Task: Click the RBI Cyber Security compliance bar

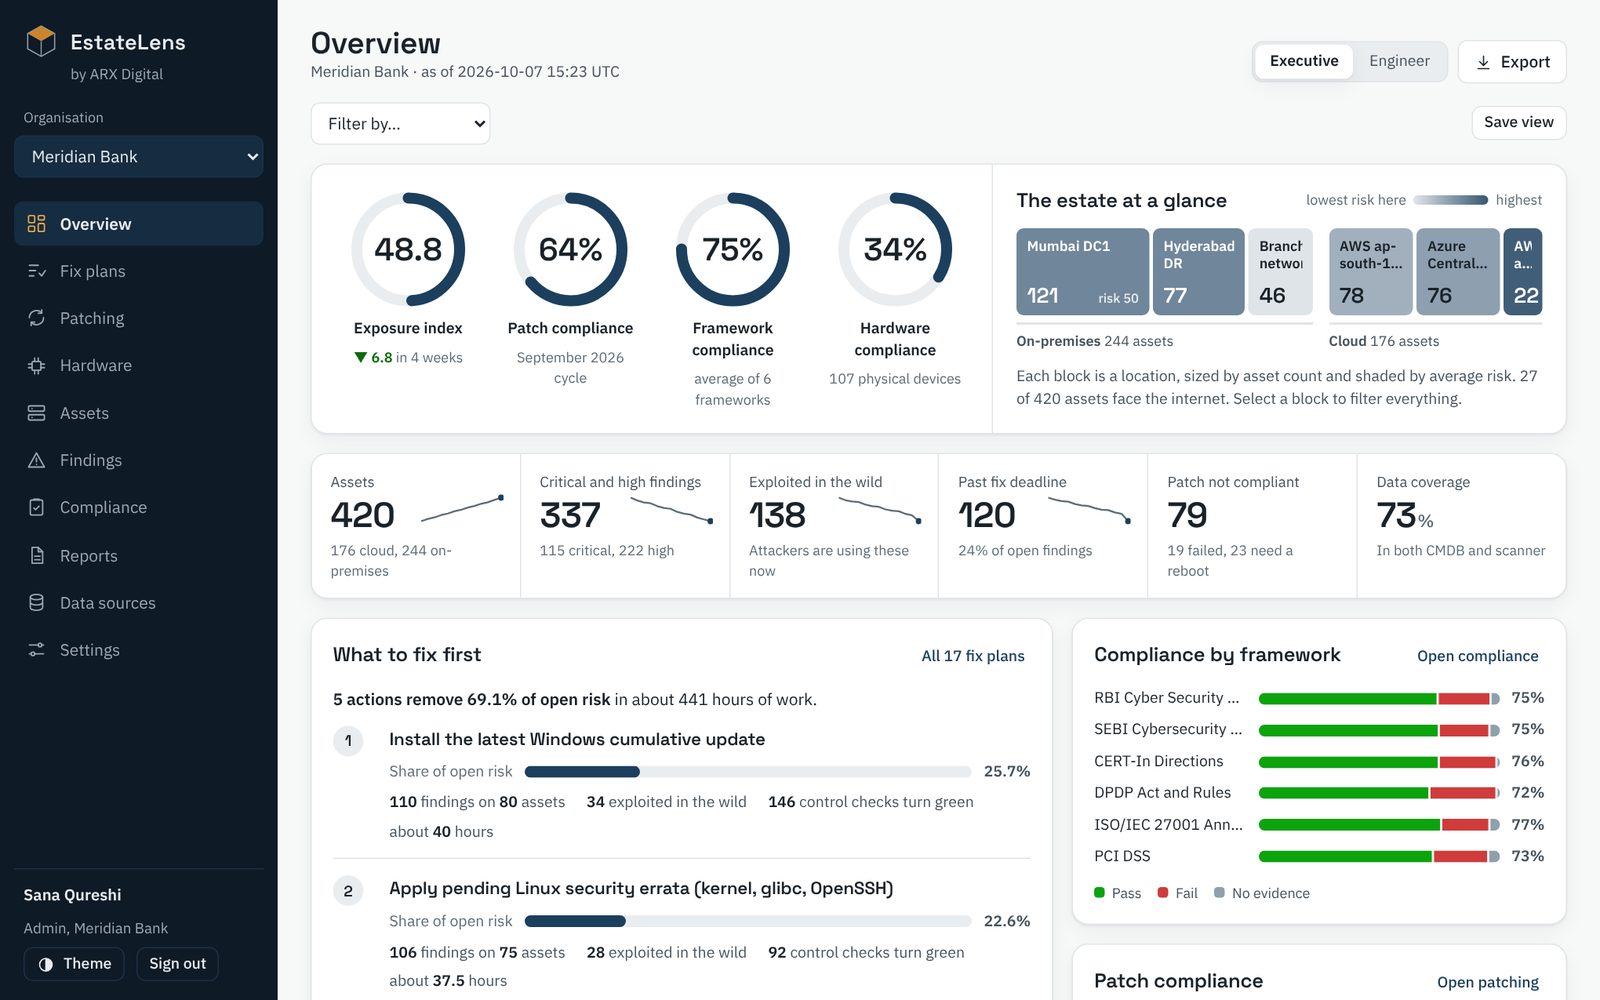Action: (x=1379, y=698)
